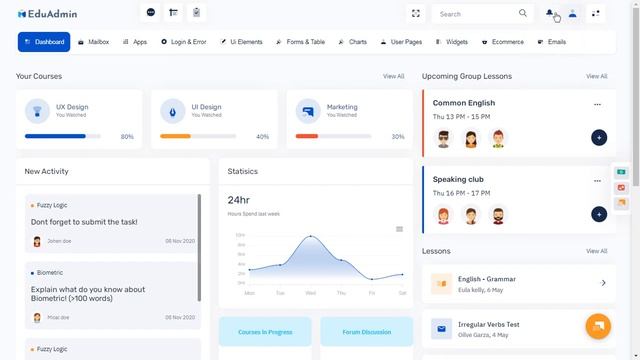Image resolution: width=640 pixels, height=360 pixels.
Task: Open the Irregular Verbs Test lesson
Action: pos(518,329)
